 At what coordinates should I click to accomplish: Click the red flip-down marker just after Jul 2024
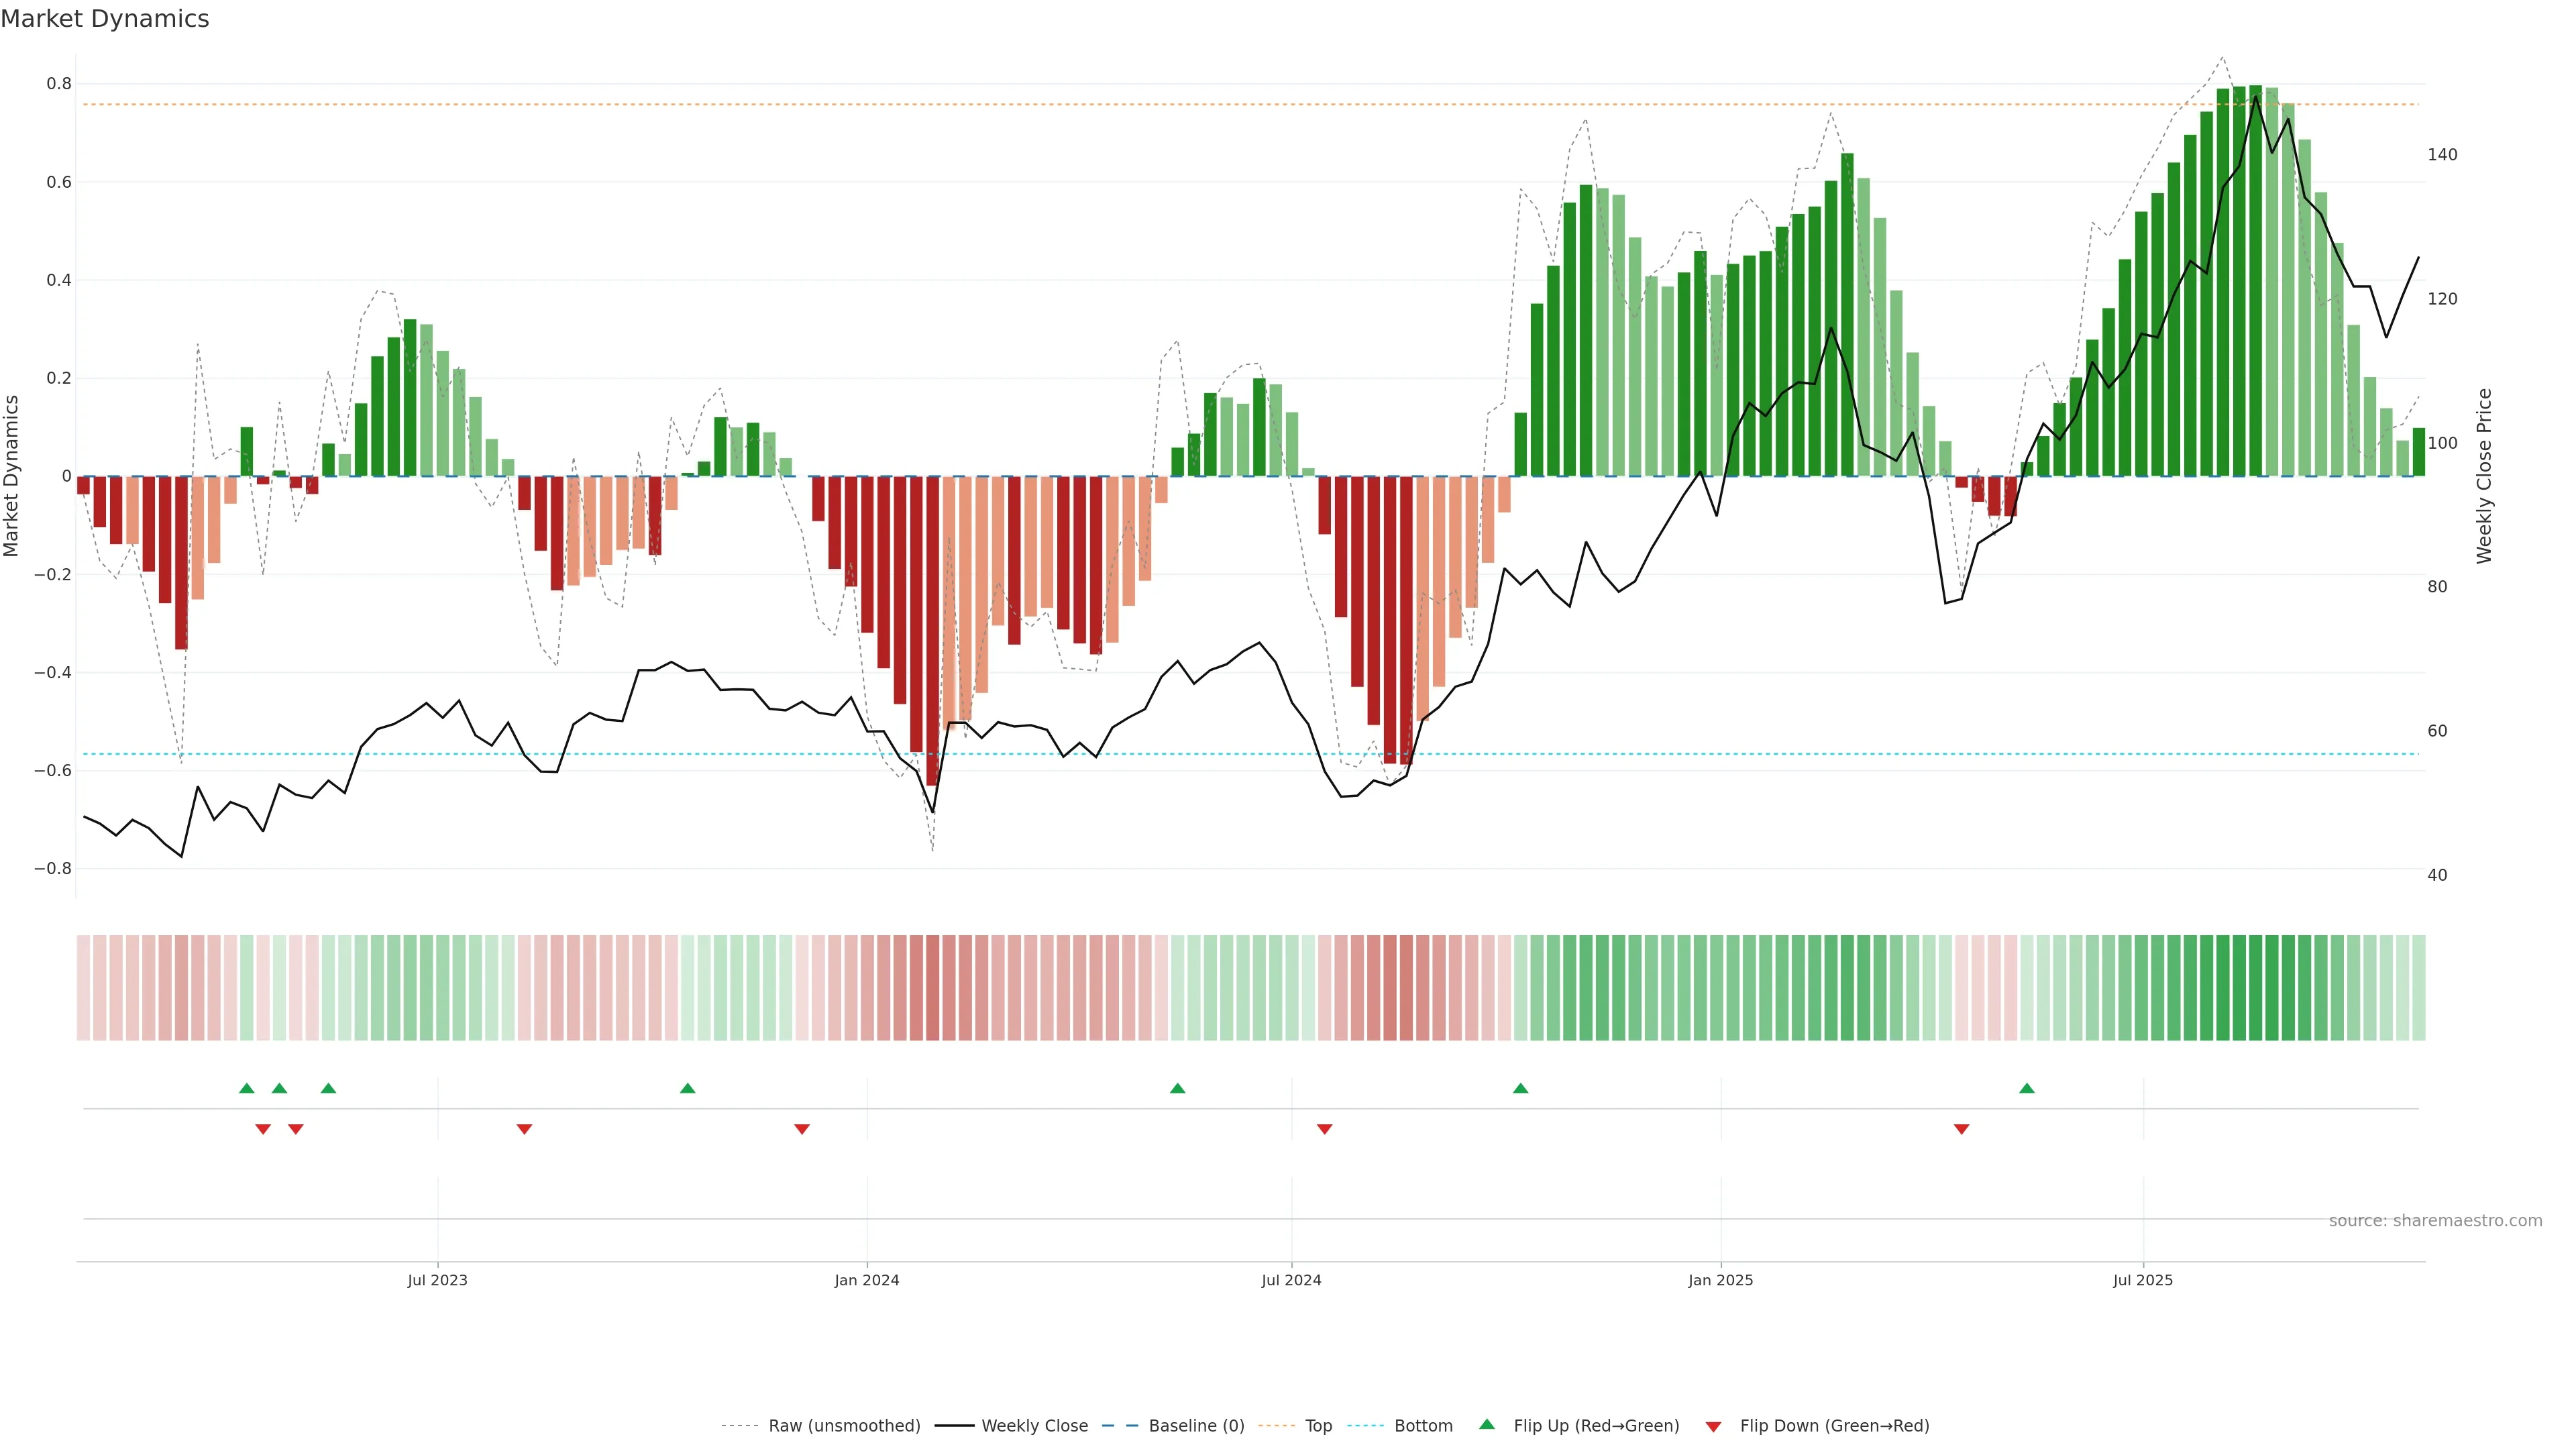coord(1324,1129)
